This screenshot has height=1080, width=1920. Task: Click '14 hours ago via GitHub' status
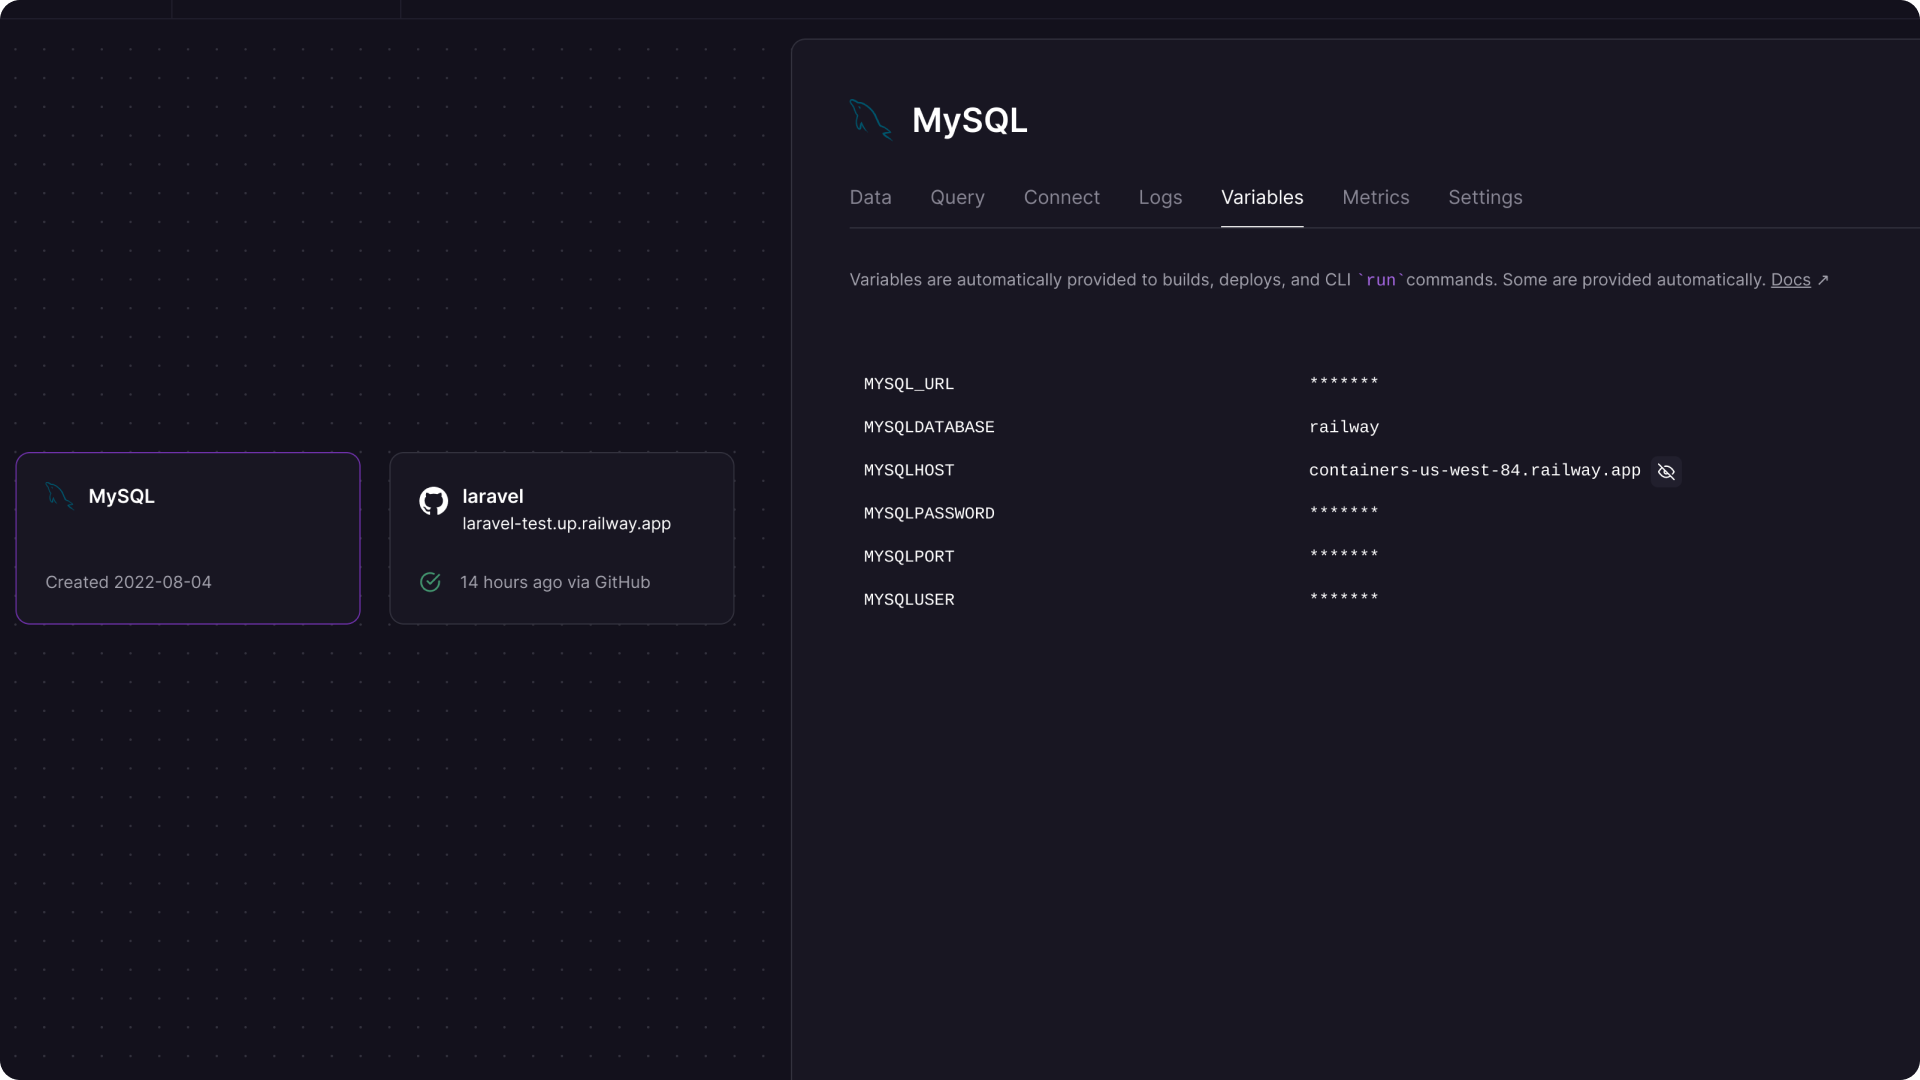(555, 582)
